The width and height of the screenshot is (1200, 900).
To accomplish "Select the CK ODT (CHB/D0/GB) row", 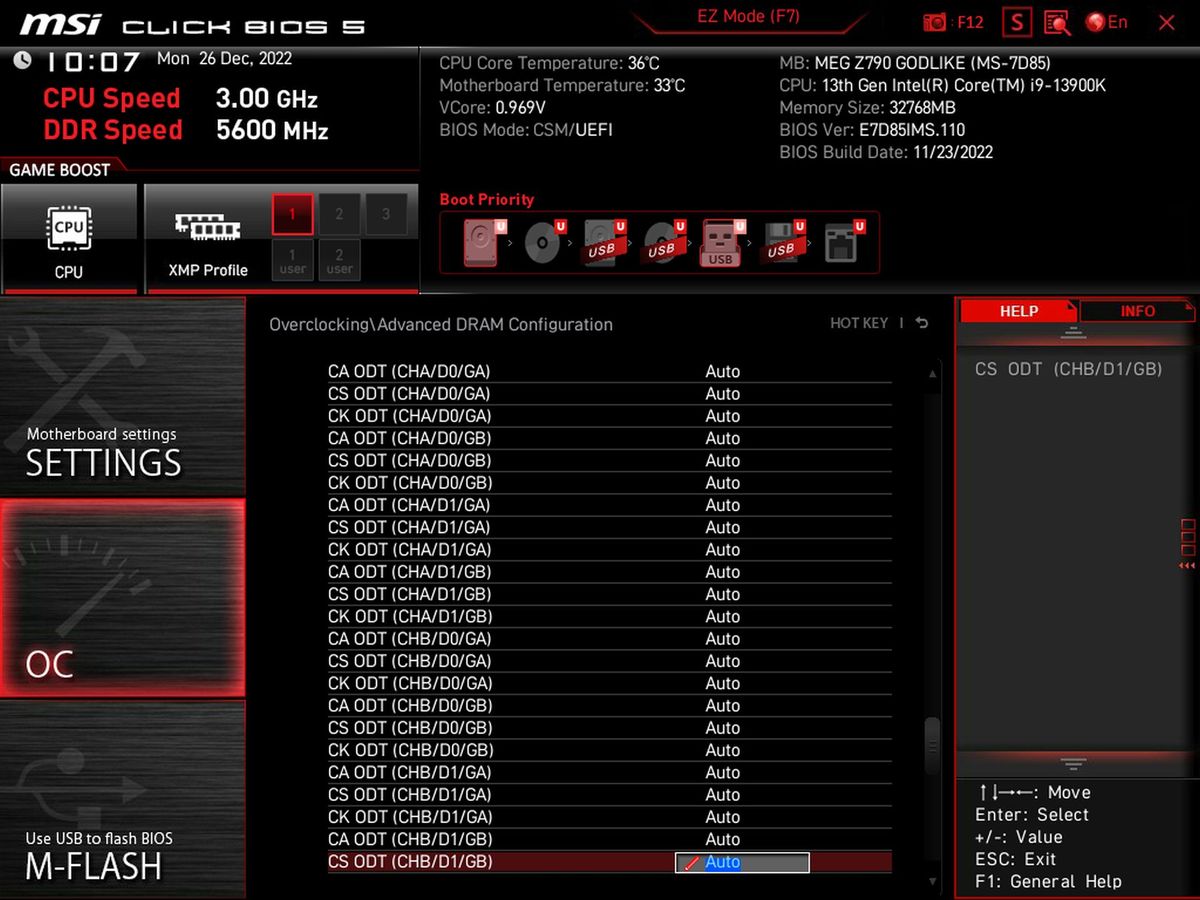I will click(x=610, y=751).
